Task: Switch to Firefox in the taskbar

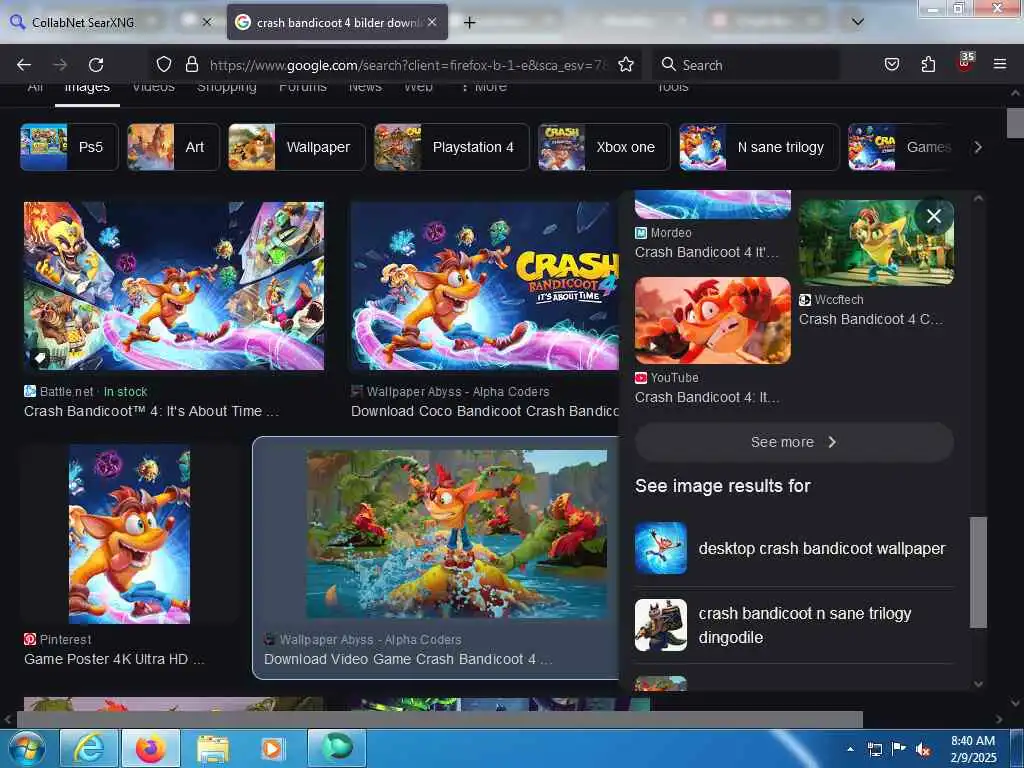Action: pyautogui.click(x=150, y=748)
